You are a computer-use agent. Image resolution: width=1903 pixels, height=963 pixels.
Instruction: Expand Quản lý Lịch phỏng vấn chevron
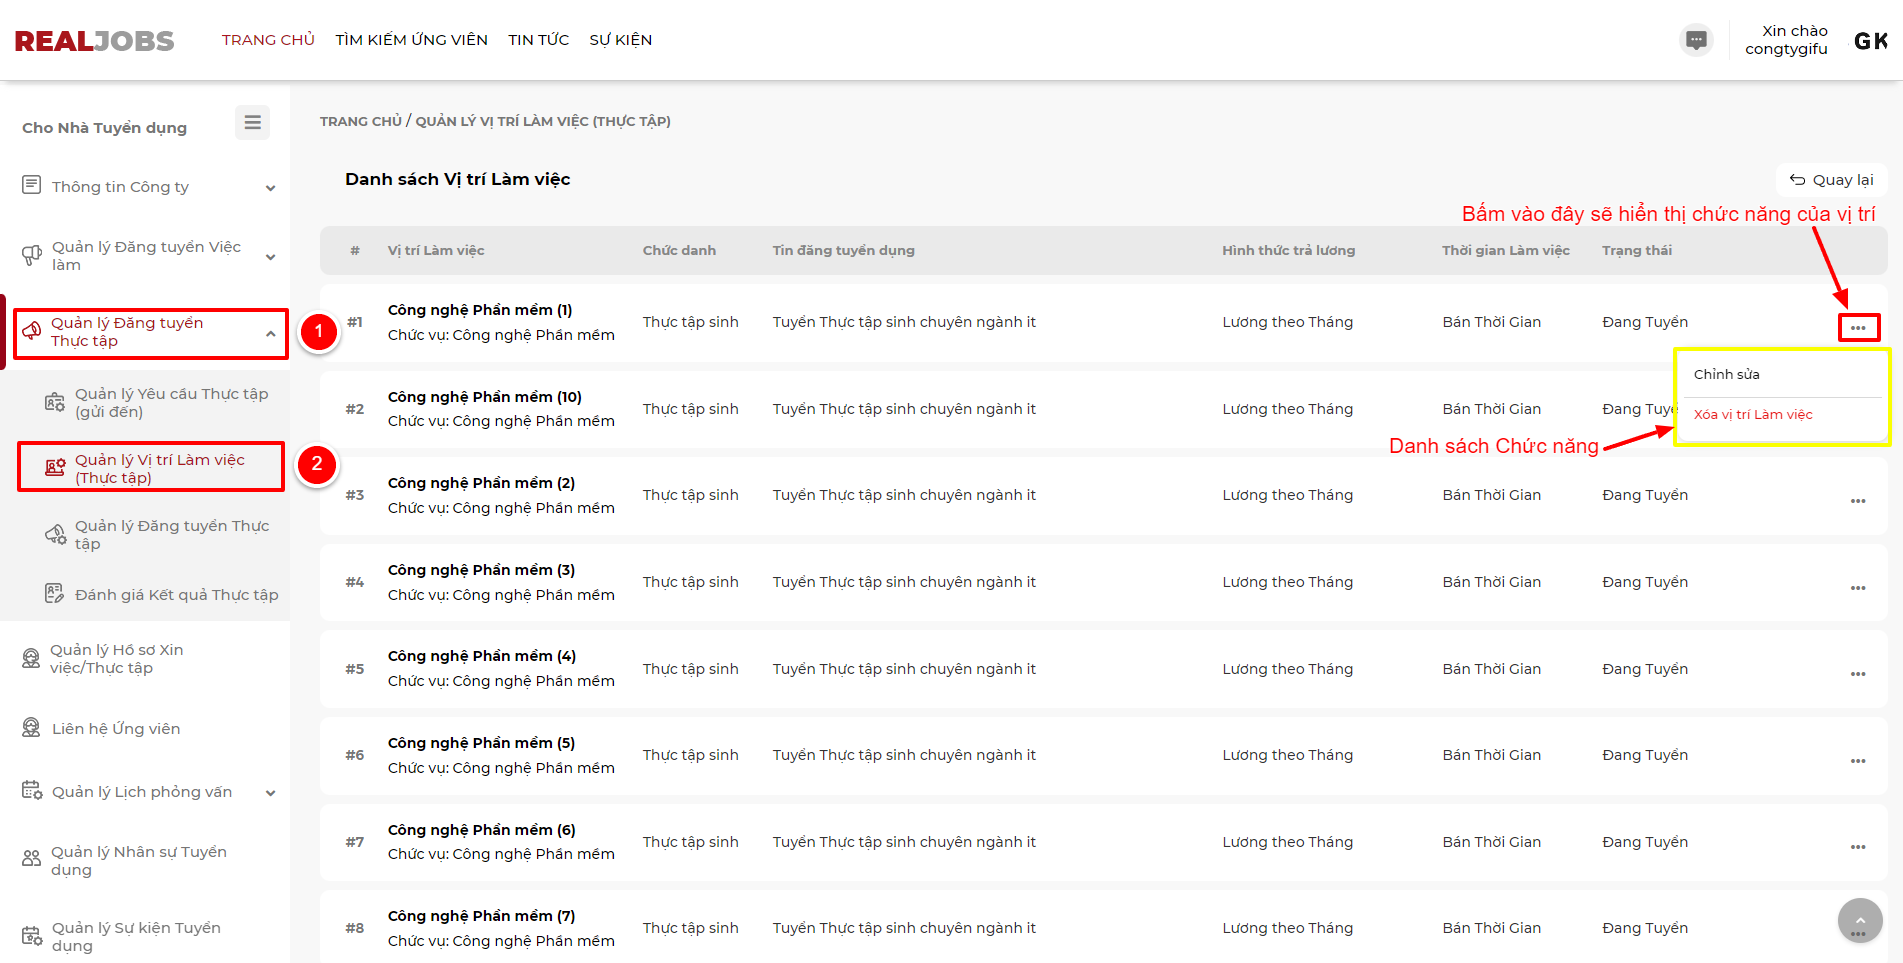(270, 793)
